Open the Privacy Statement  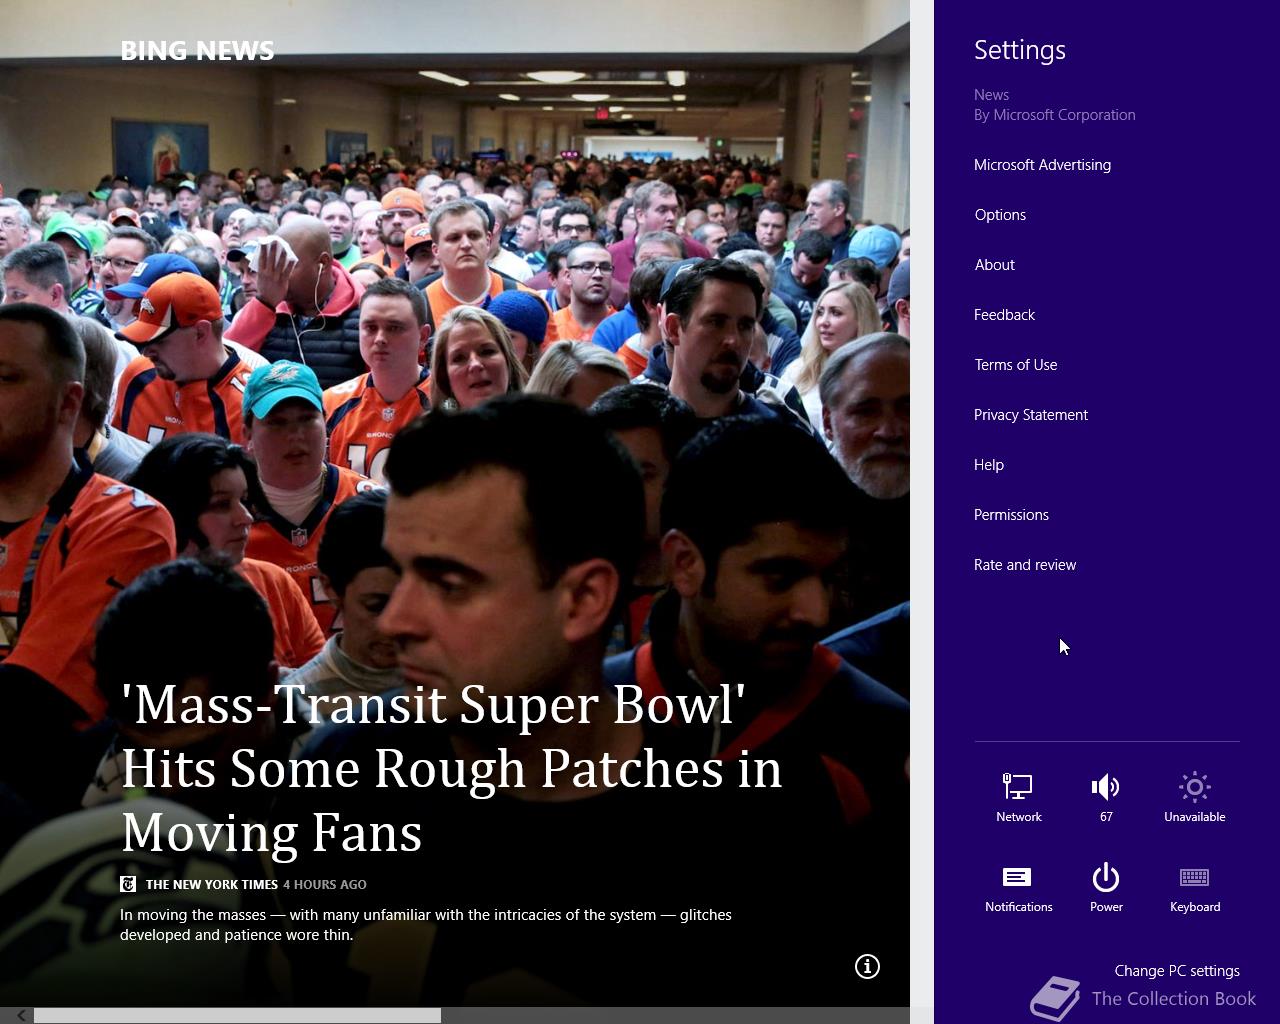click(1030, 415)
